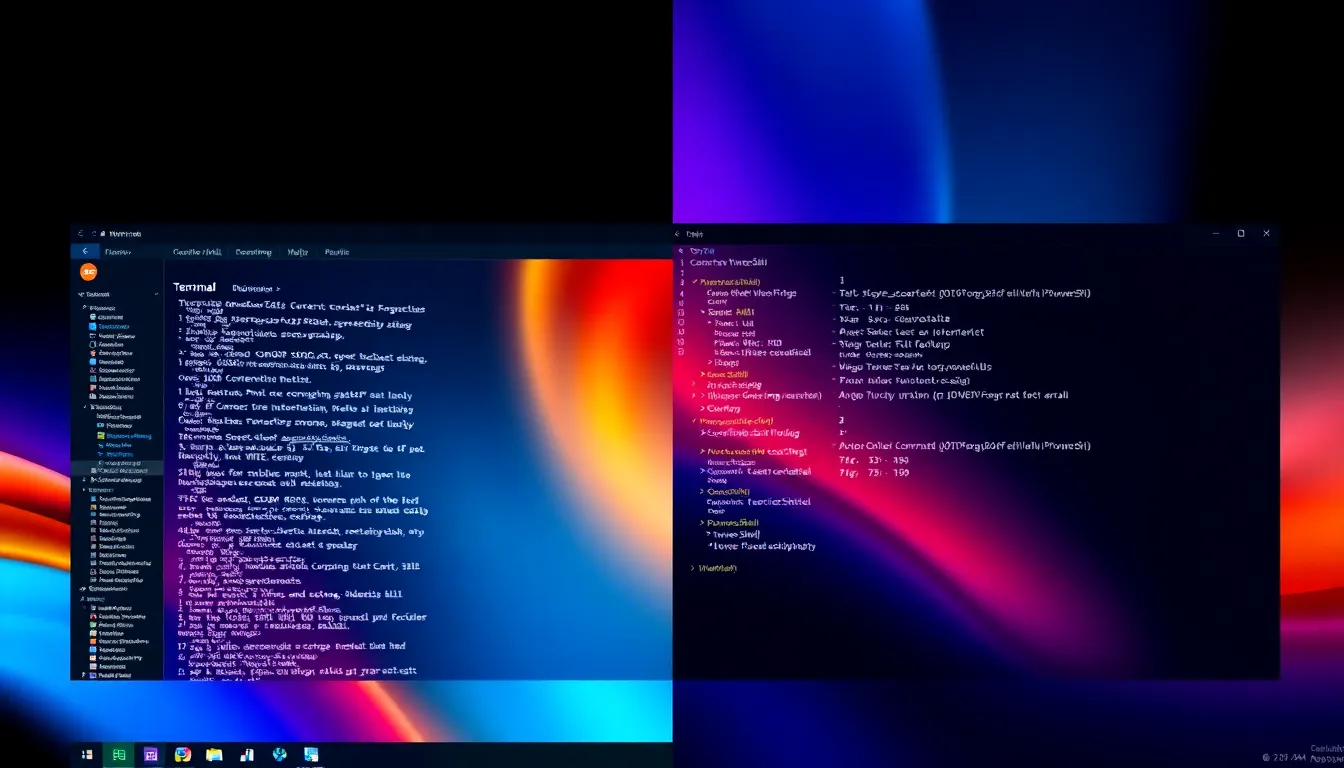This screenshot has height=768, width=1344.
Task: Click the blue back arrow in left window
Action: click(x=85, y=252)
